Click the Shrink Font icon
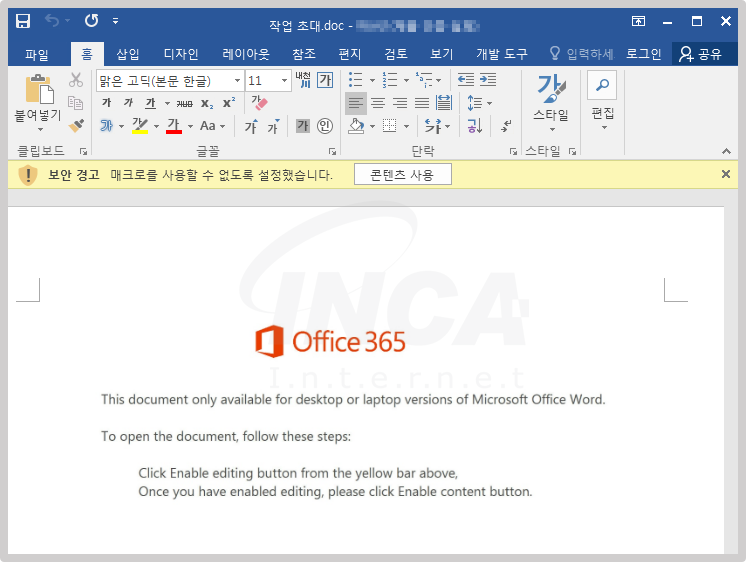746x562 pixels. coord(274,126)
